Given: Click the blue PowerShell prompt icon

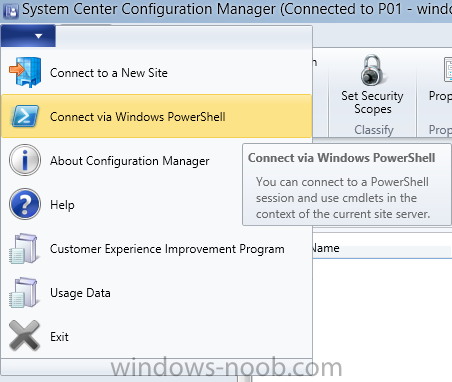Looking at the screenshot, I should pyautogui.click(x=25, y=116).
